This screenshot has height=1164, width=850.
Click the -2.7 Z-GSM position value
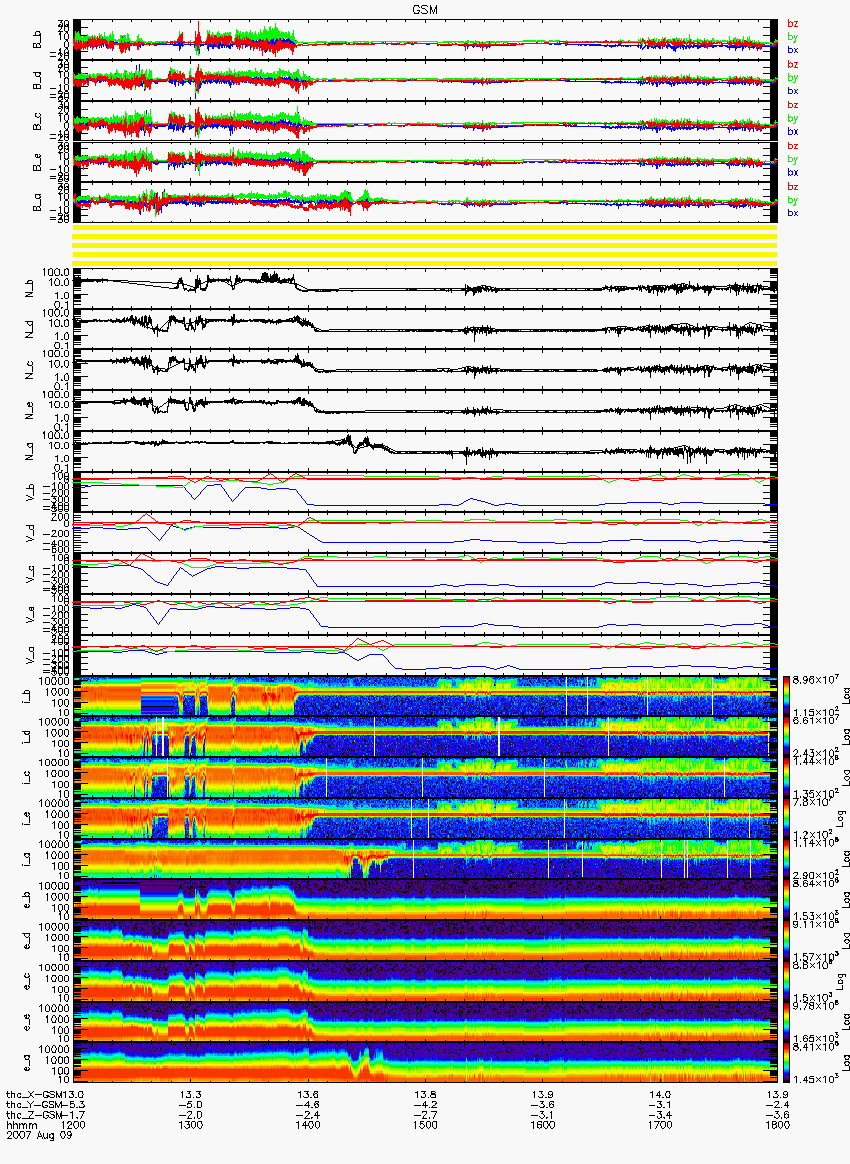425,1115
